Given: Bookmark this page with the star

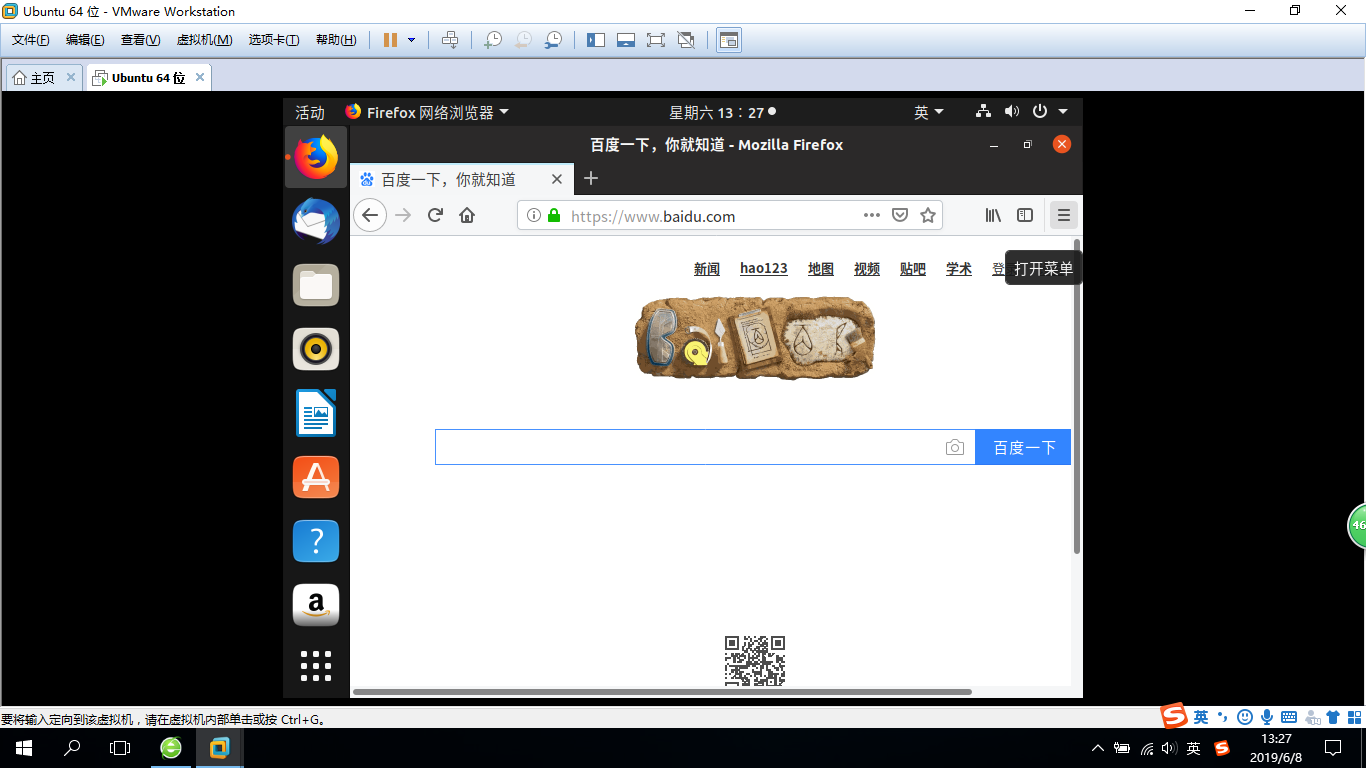Looking at the screenshot, I should (928, 215).
